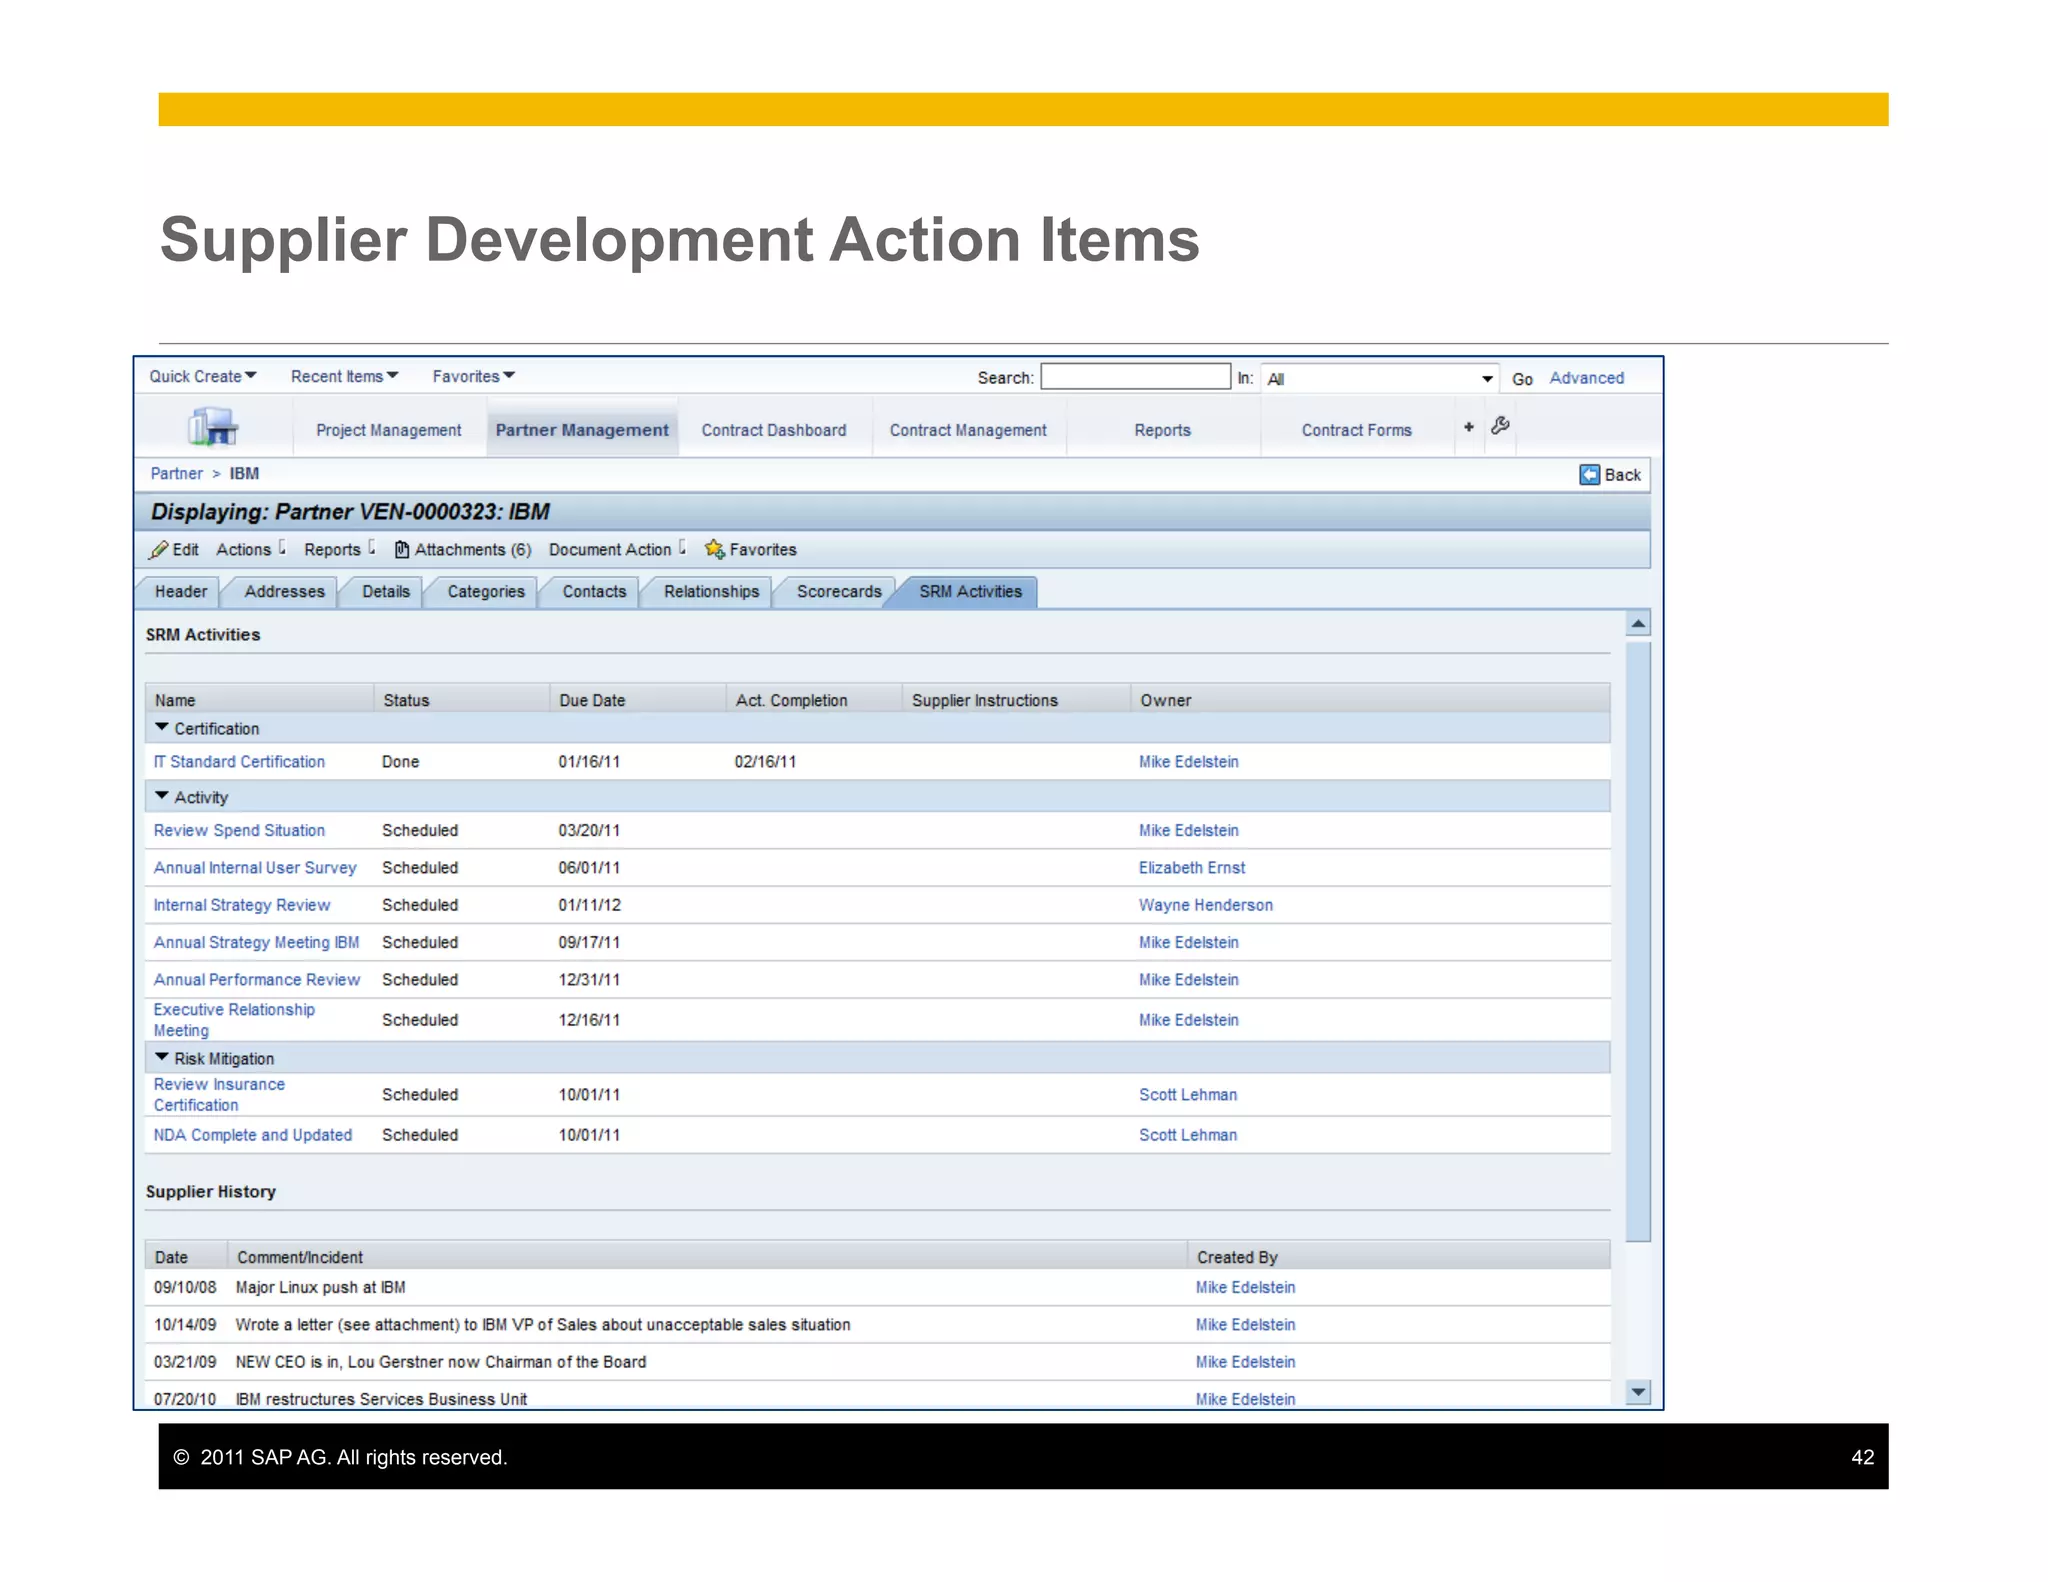Click owner Elizabeth Ernst link
Viewport: 2048px width, 1582px height.
click(x=1191, y=868)
